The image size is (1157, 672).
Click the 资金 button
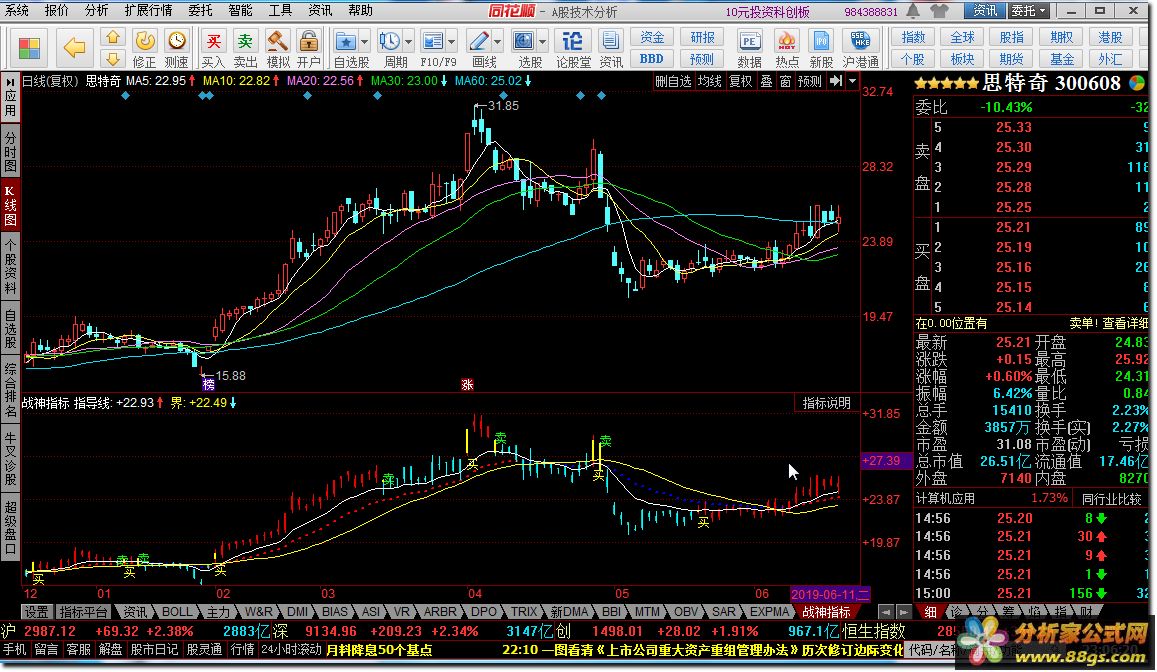coord(652,38)
